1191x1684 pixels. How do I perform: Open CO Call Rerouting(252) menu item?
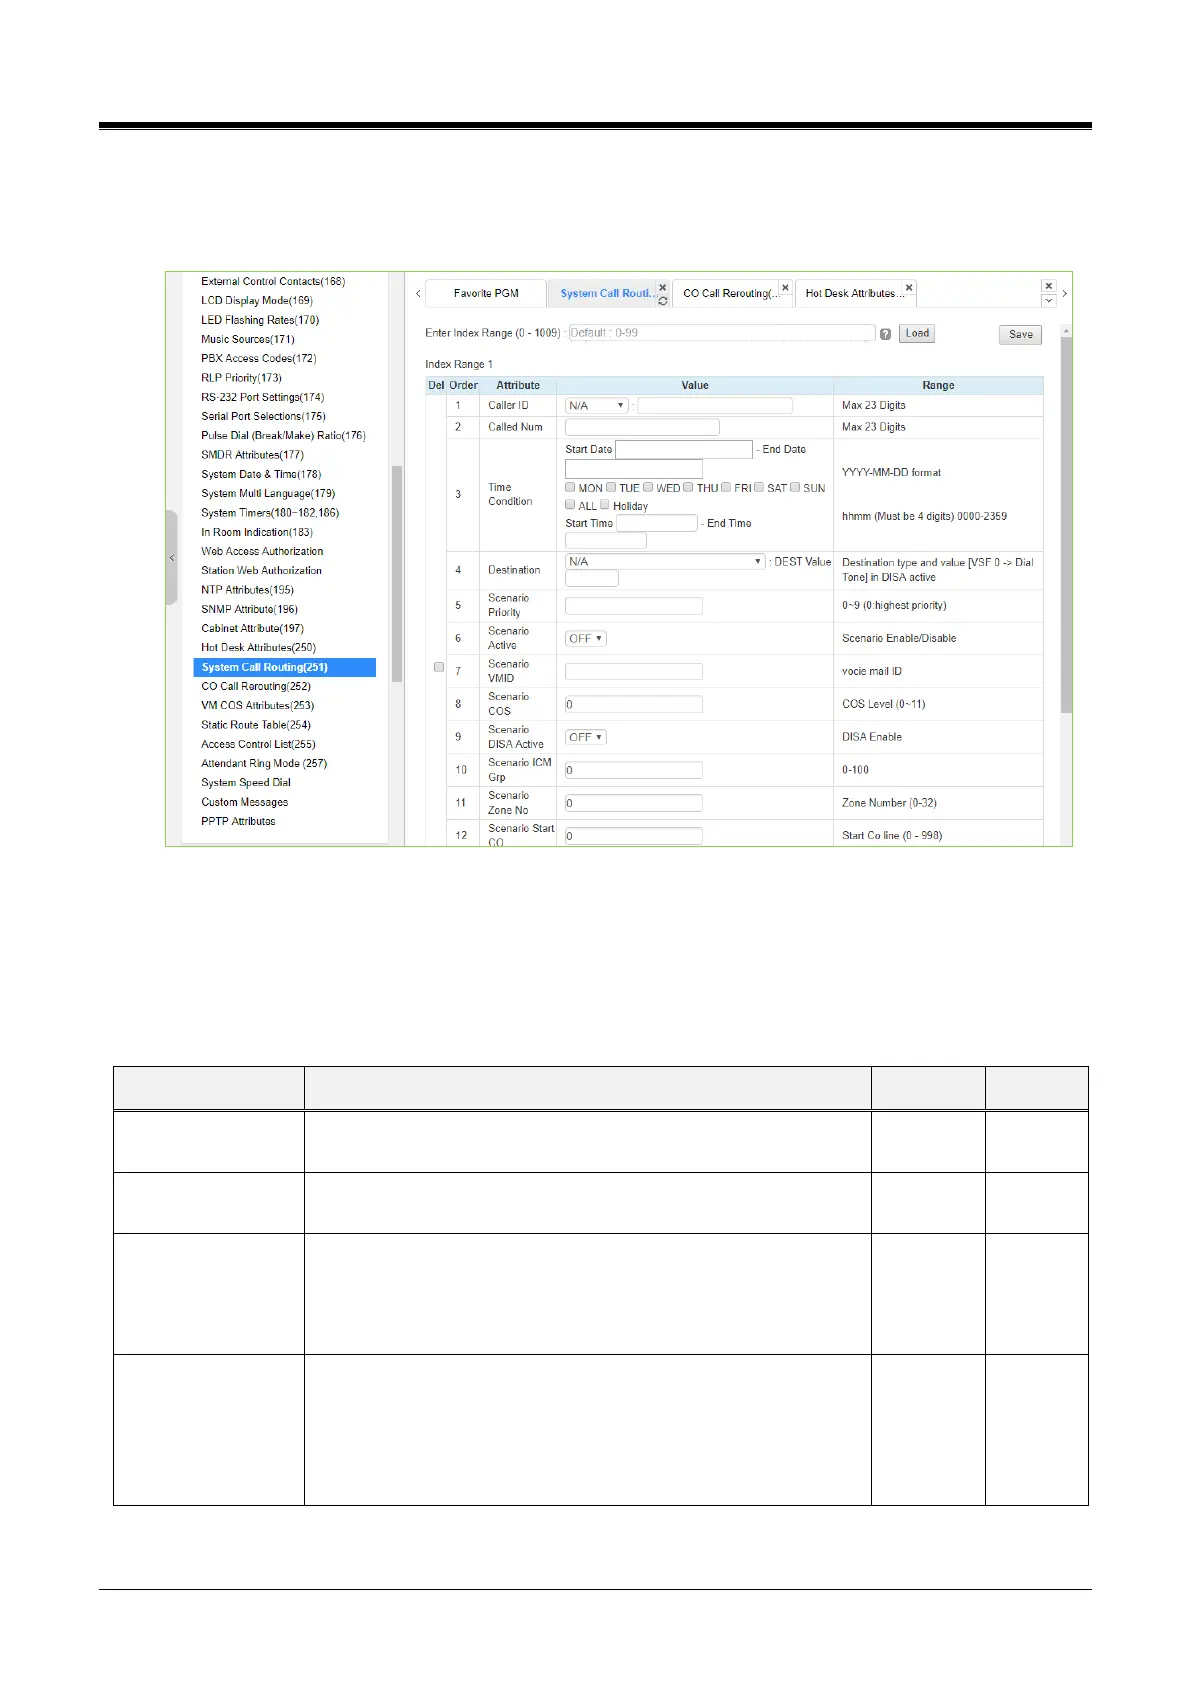point(256,686)
